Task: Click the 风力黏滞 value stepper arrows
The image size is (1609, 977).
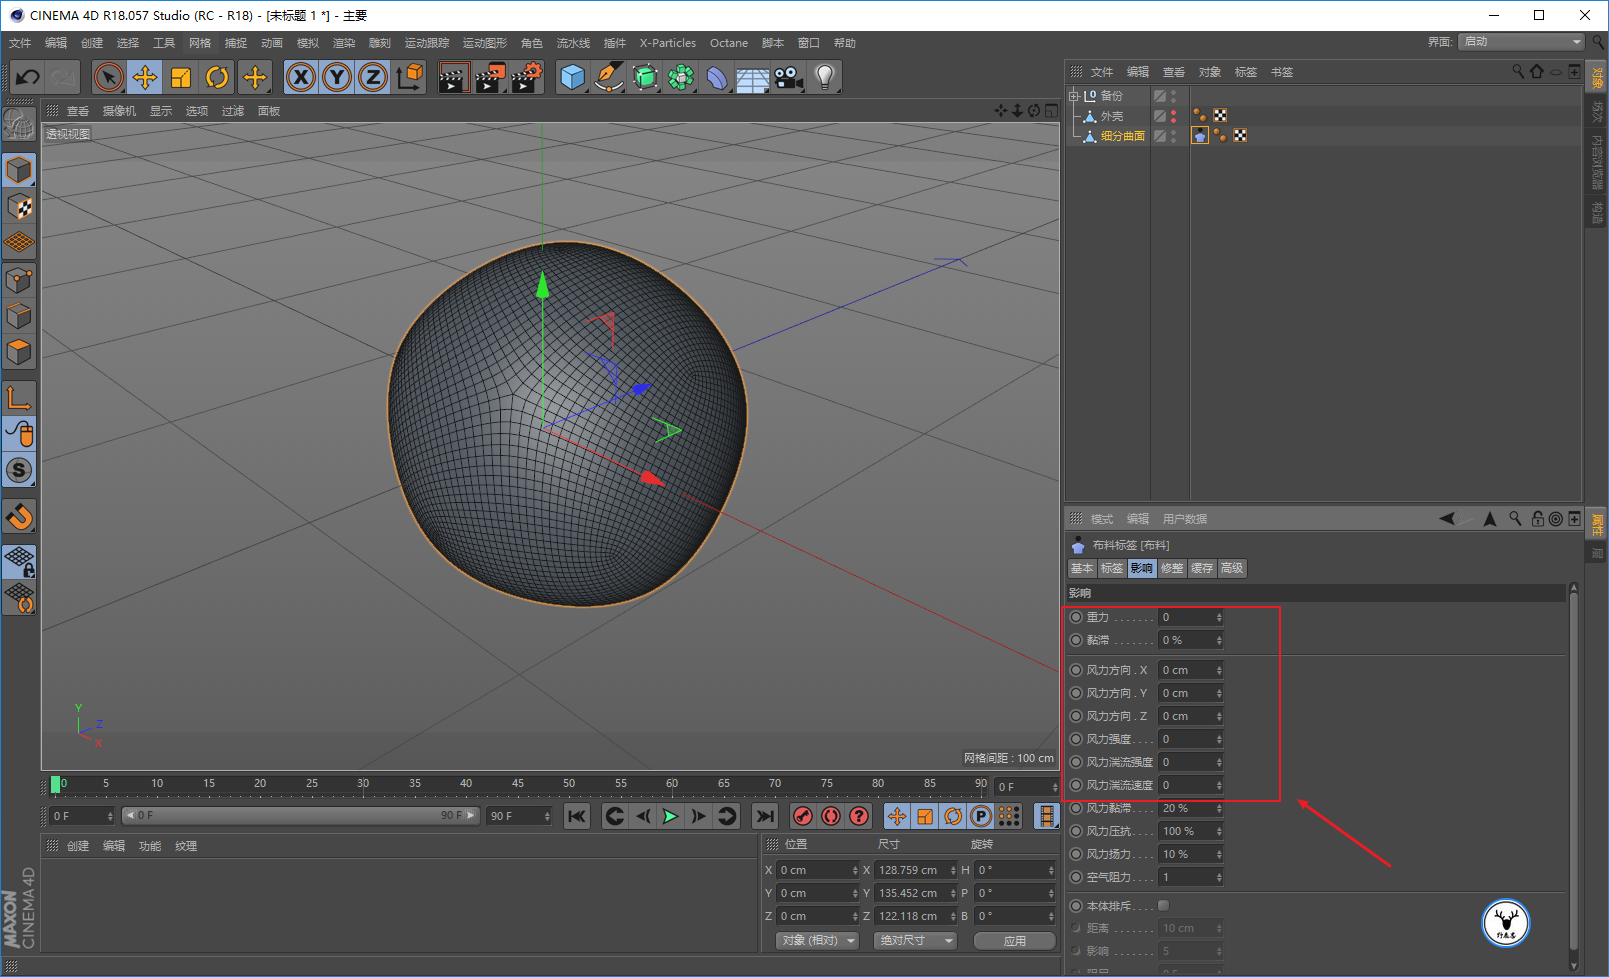Action: pyautogui.click(x=1219, y=808)
